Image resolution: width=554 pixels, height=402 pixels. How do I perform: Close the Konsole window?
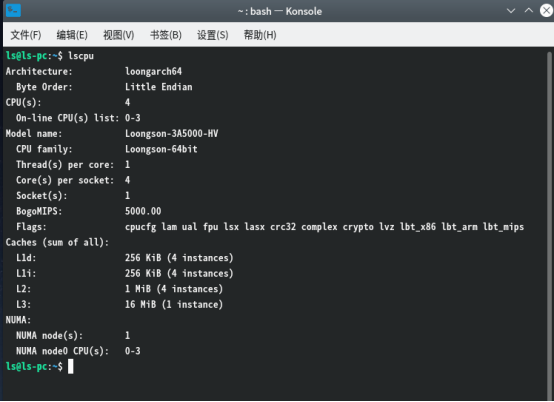coord(546,11)
